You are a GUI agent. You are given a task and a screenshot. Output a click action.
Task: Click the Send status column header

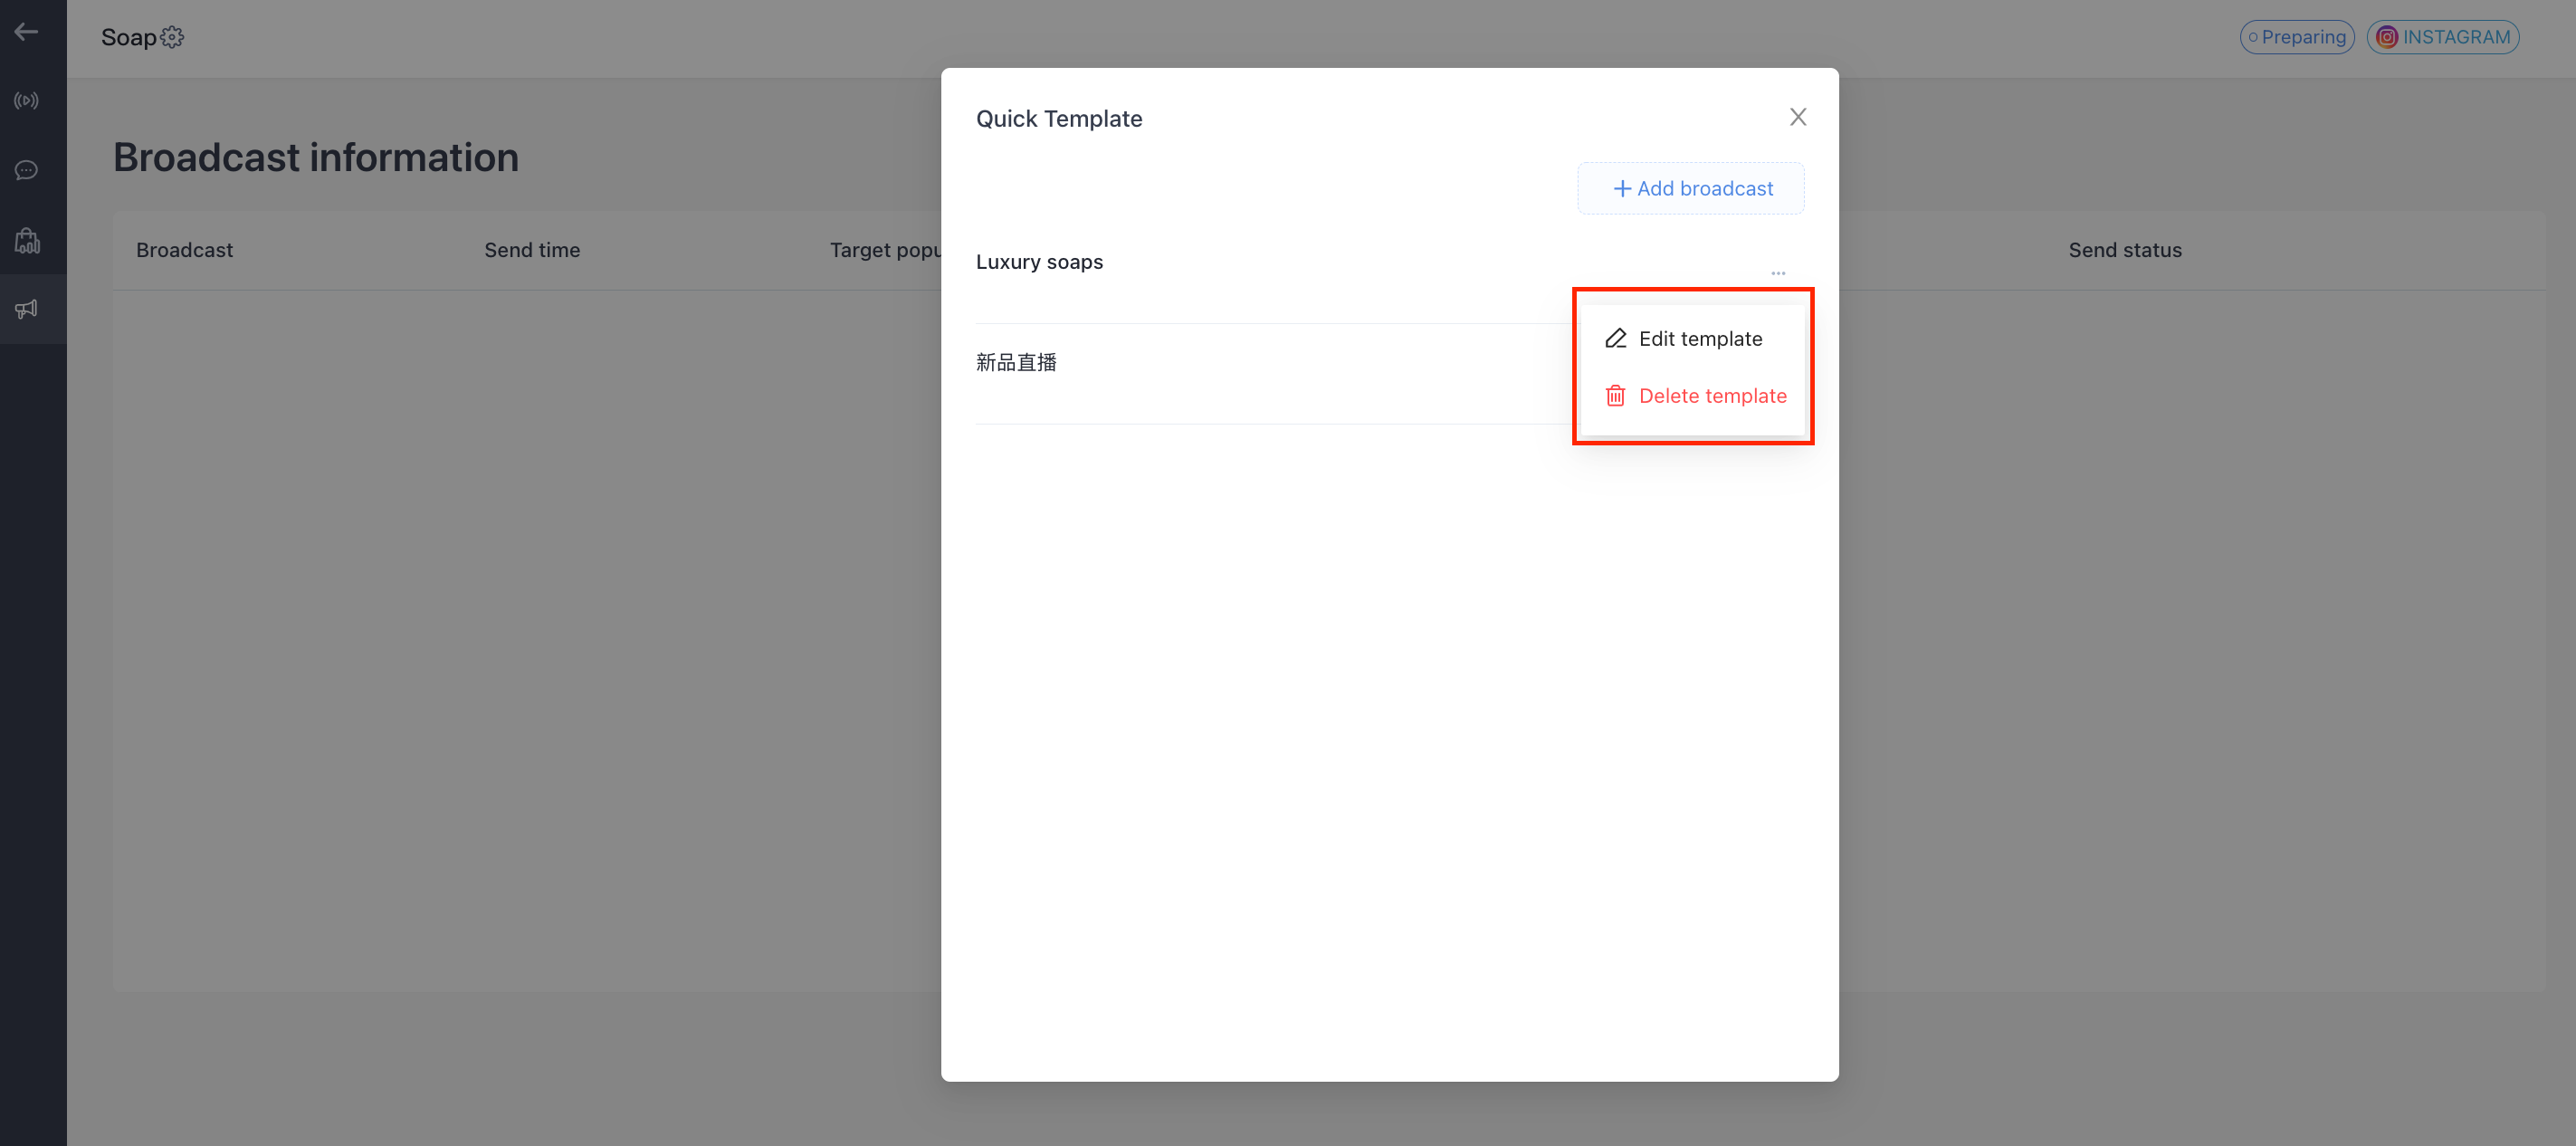pos(2125,250)
